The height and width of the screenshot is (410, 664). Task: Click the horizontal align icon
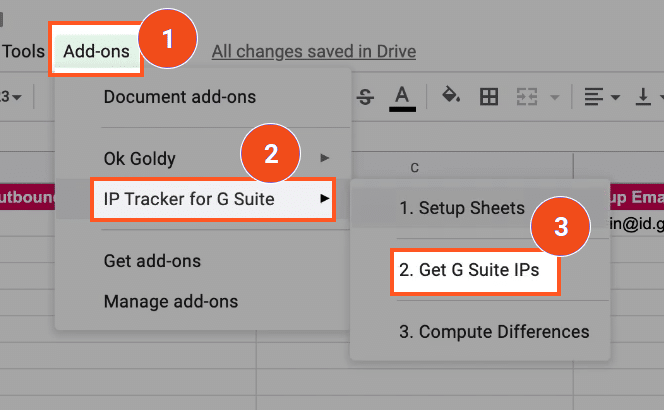[594, 97]
